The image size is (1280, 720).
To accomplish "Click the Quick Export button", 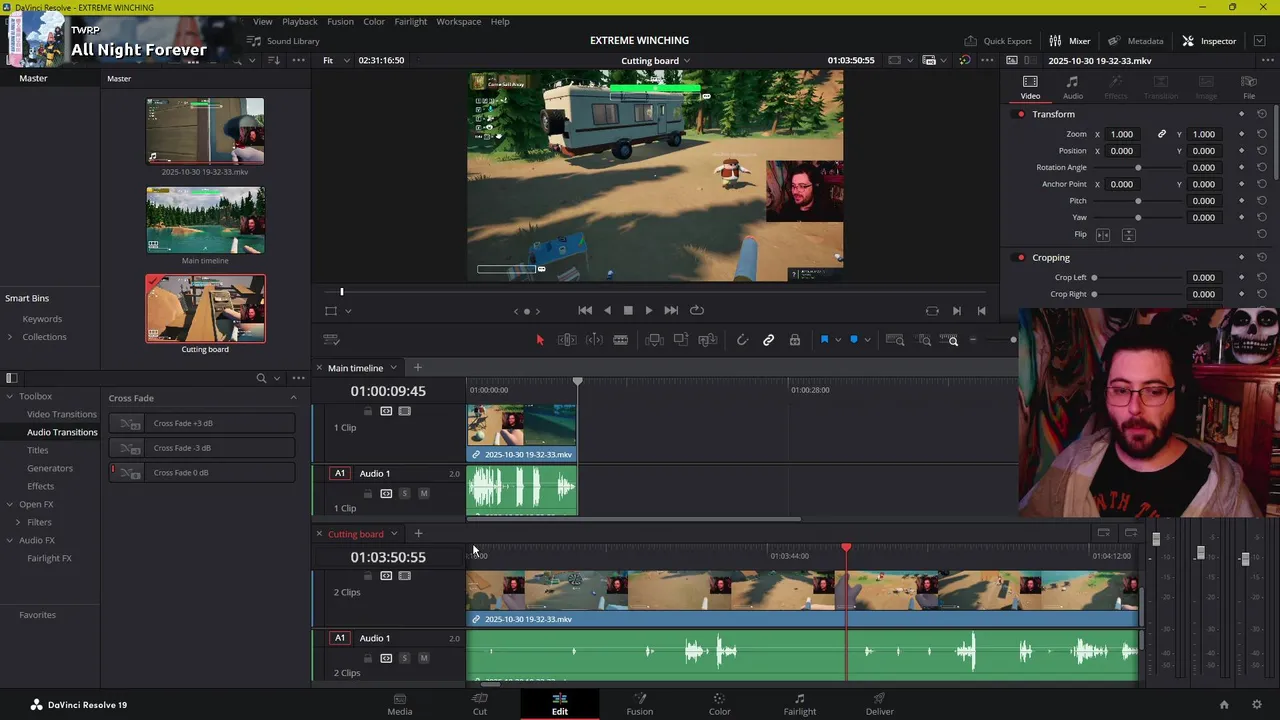I will click(997, 41).
